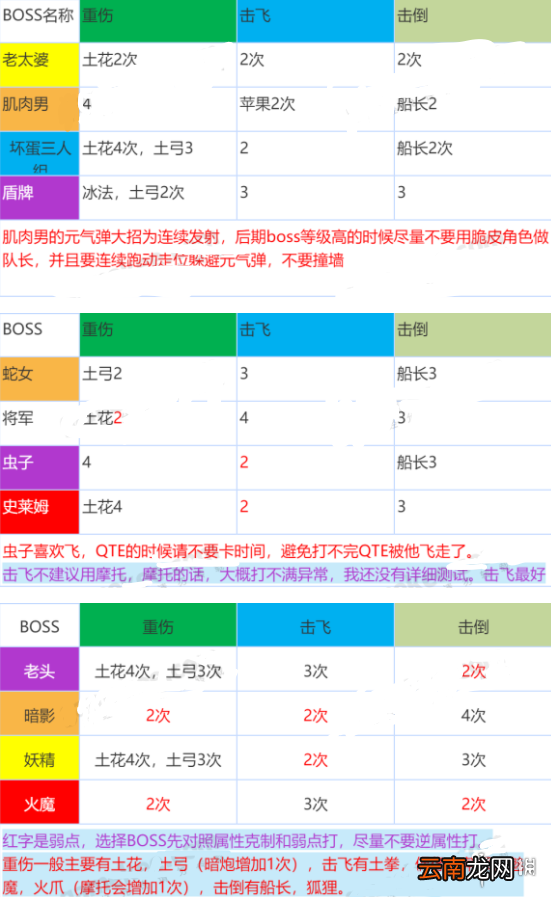Image resolution: width=551 pixels, height=897 pixels.
Task: Select the yellow 妖精 boss cell
Action: 39,758
